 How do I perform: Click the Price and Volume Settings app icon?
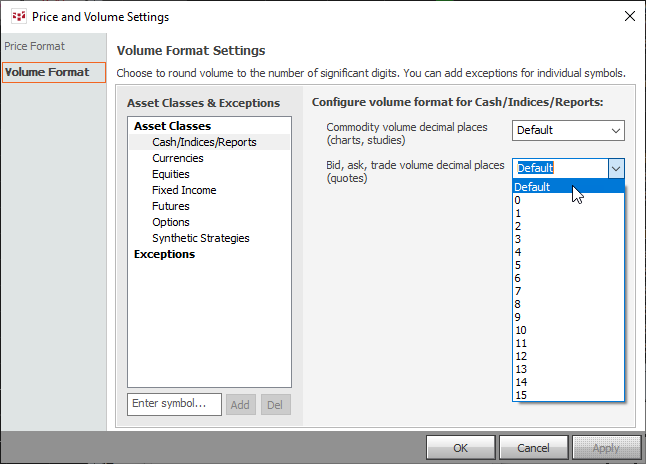[x=17, y=17]
